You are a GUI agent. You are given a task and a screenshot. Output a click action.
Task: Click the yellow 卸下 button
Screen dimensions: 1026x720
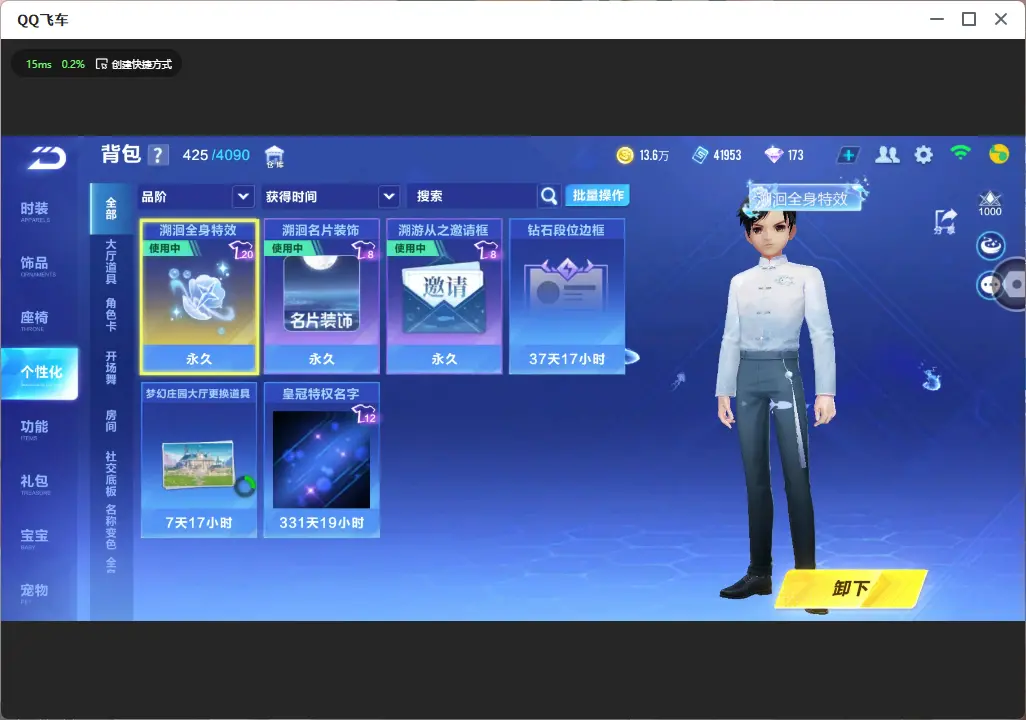[x=851, y=588]
